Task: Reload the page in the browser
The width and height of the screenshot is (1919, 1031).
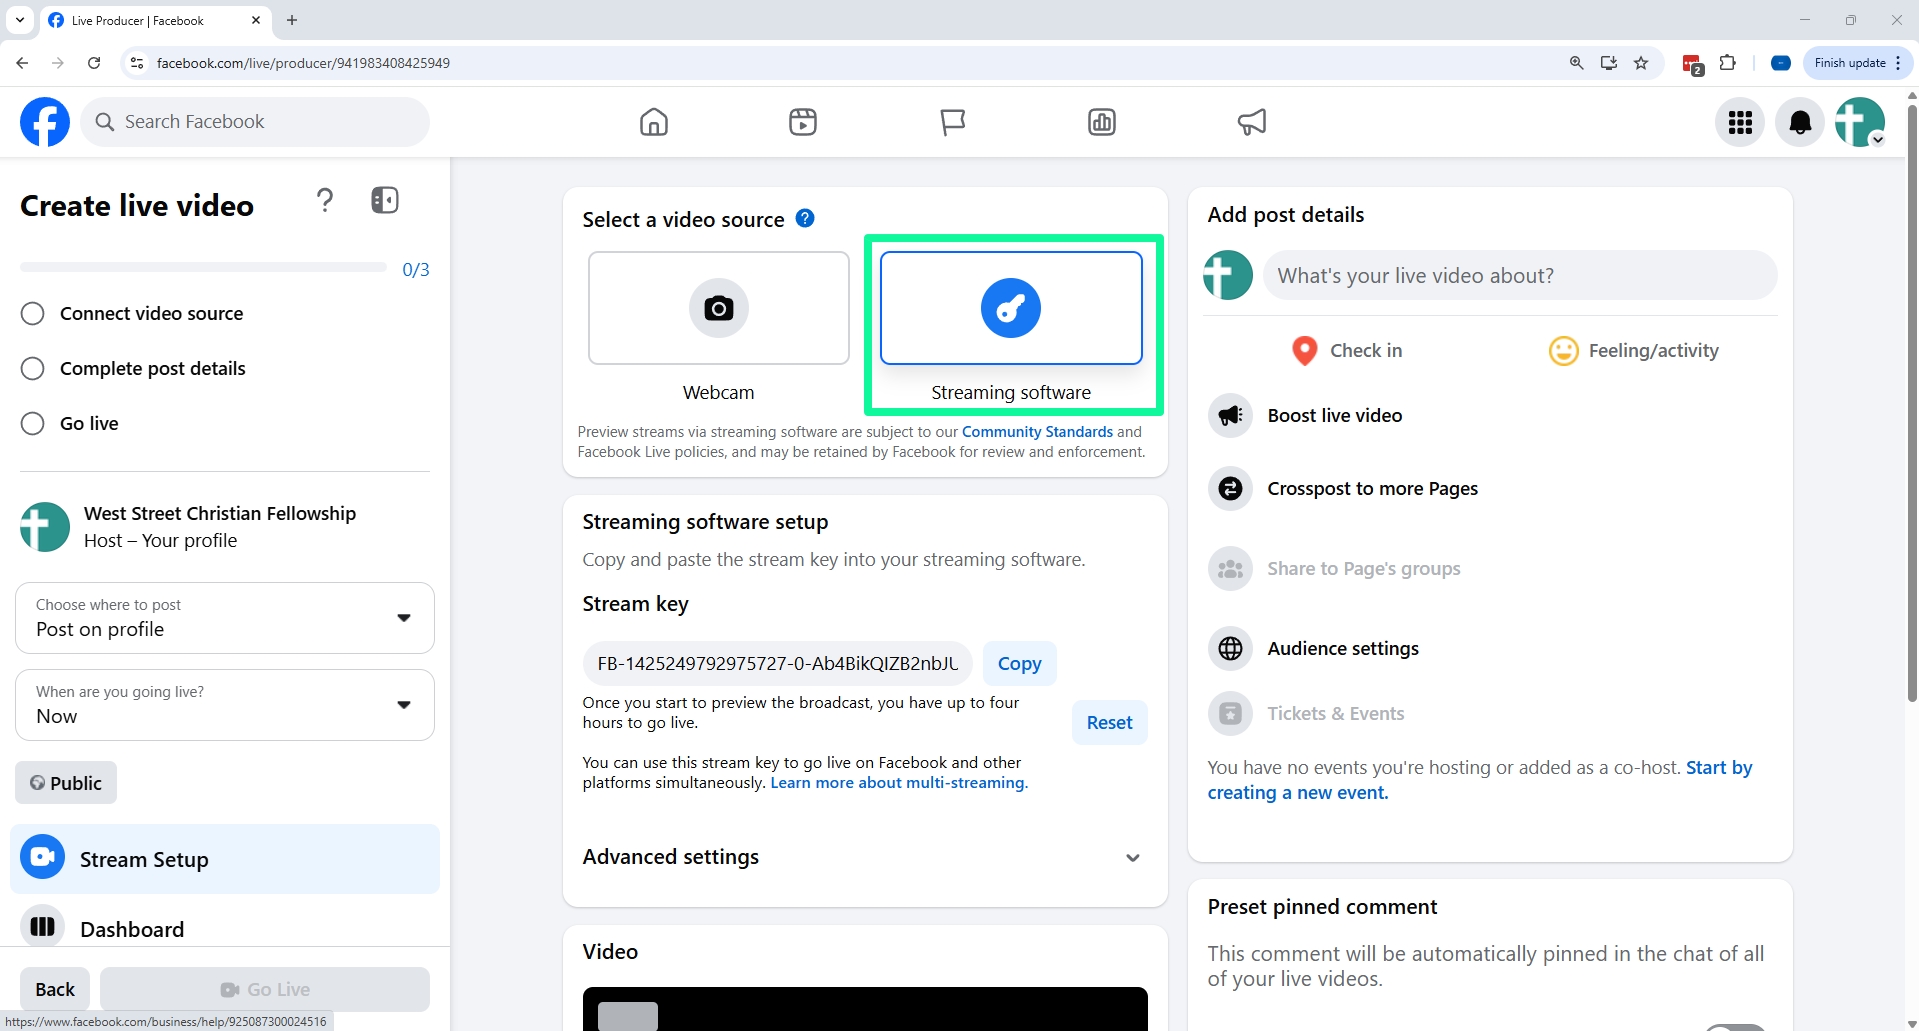Action: click(94, 63)
